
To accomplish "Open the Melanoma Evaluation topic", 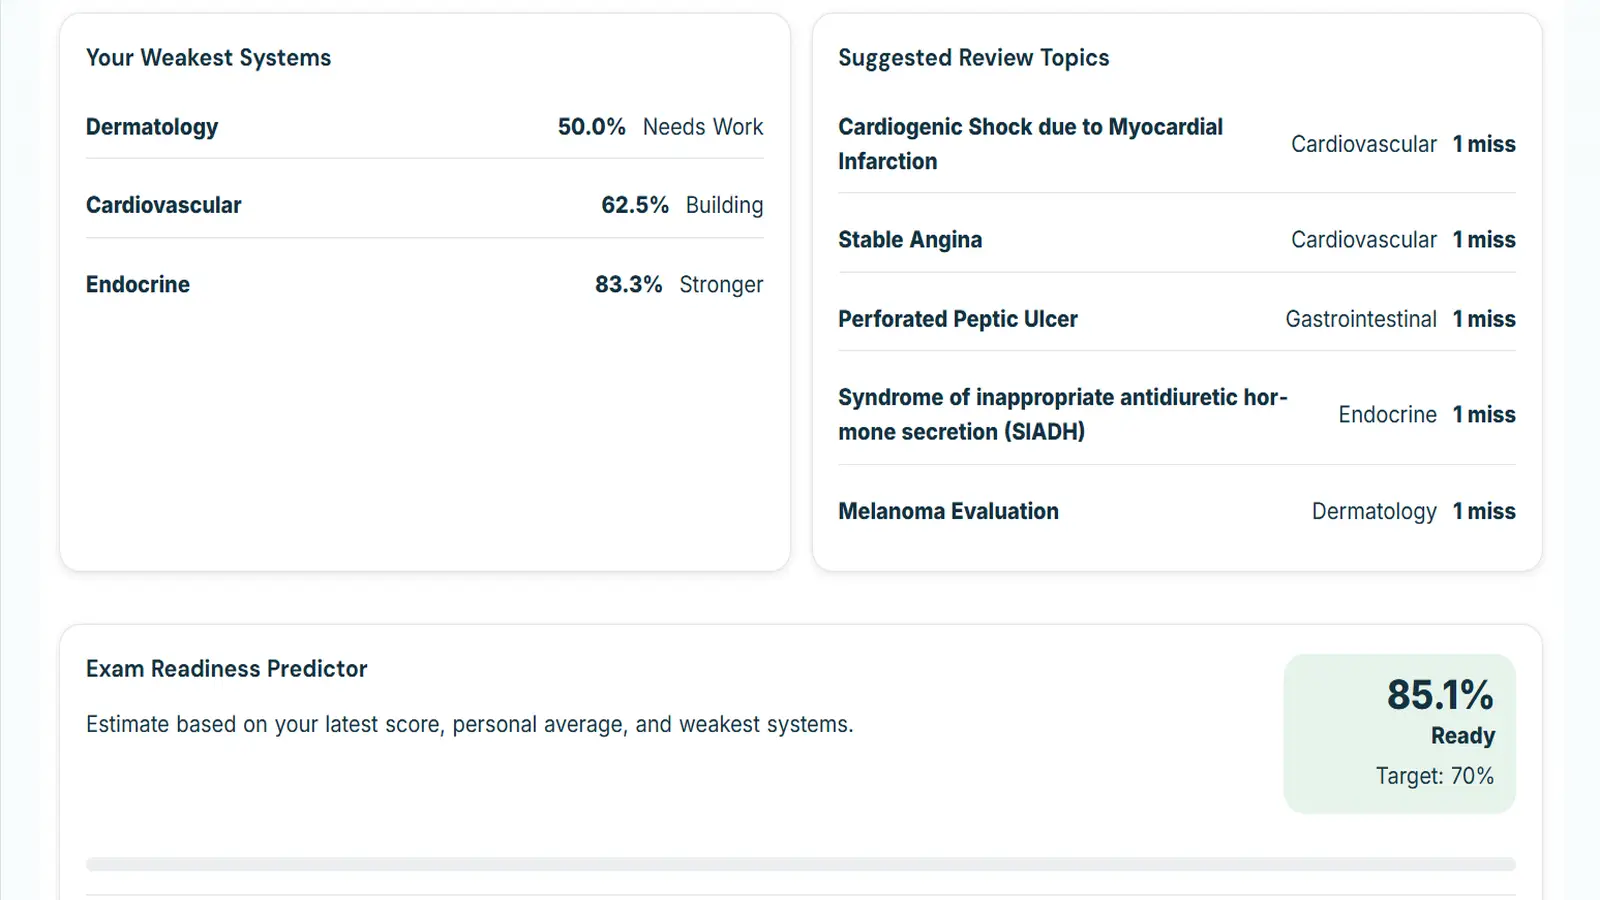I will coord(948,511).
